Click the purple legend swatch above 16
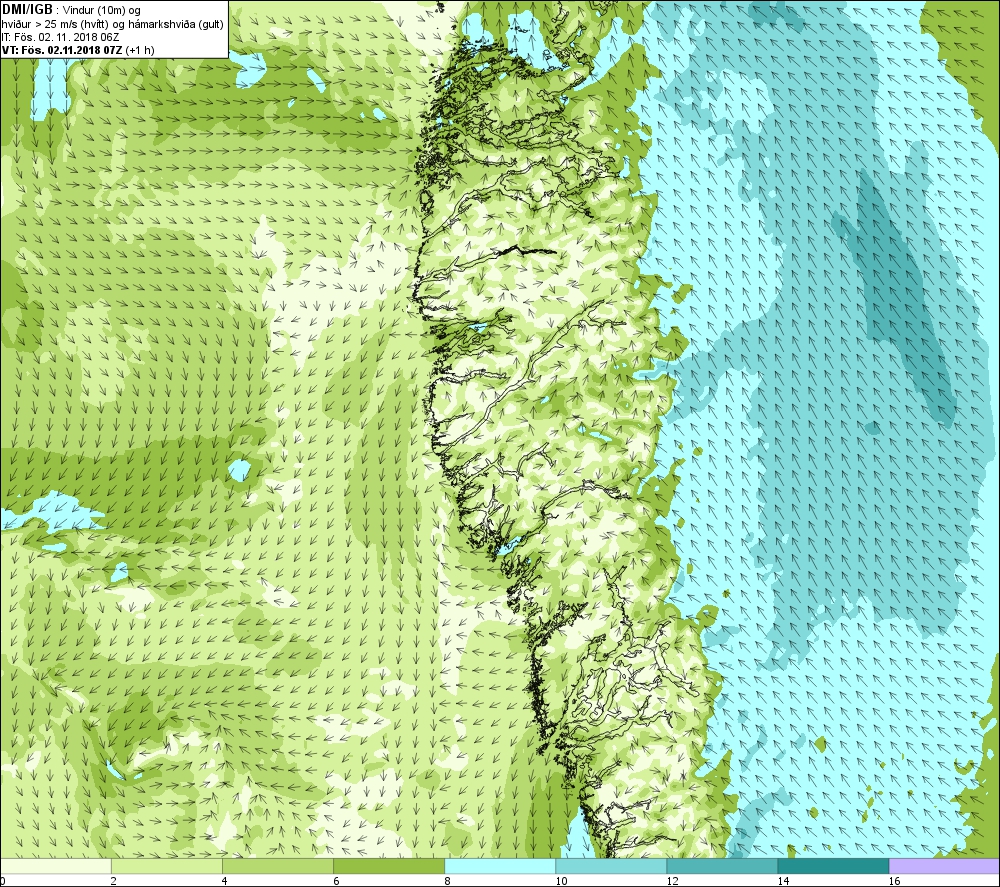1000x887 pixels. 944,866
